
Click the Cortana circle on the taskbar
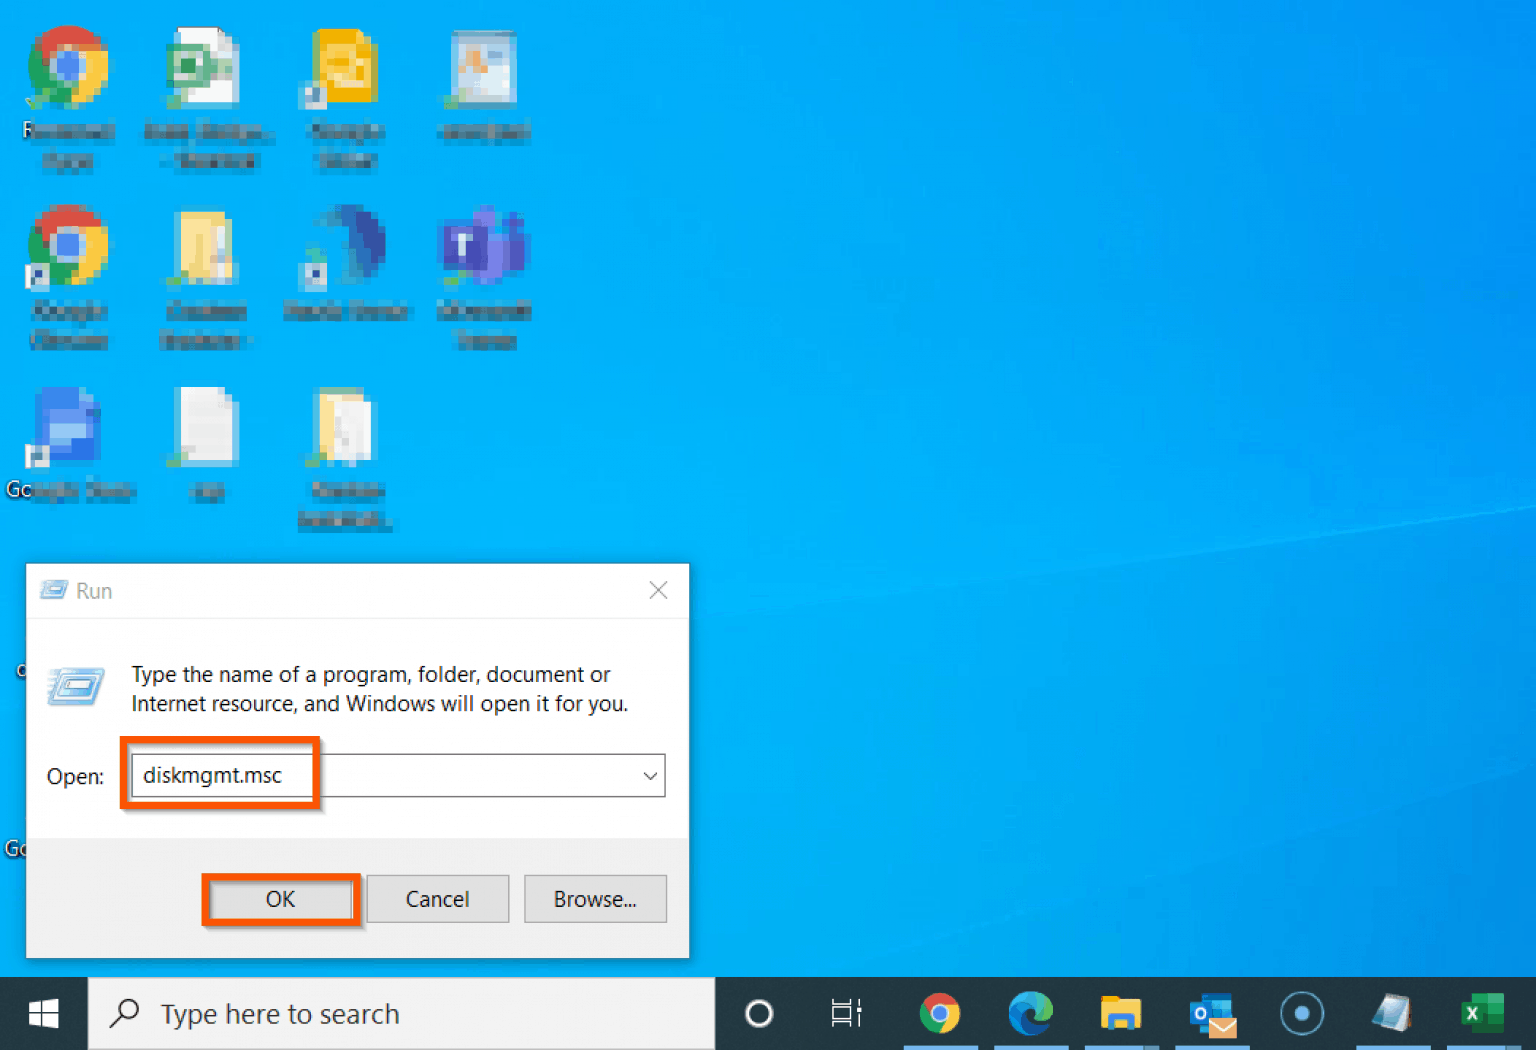pos(760,1013)
